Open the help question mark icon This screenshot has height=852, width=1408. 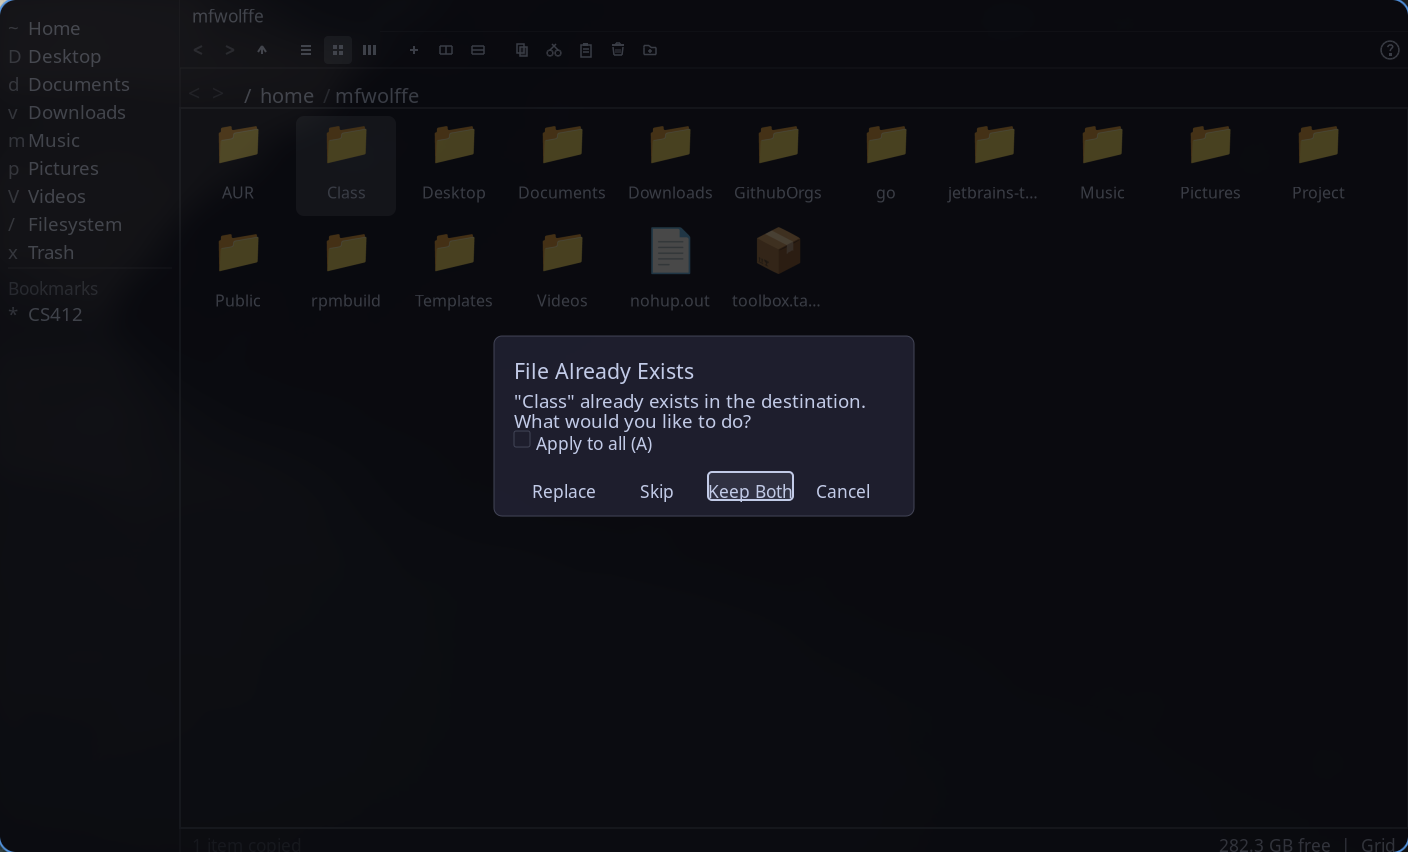click(x=1389, y=49)
